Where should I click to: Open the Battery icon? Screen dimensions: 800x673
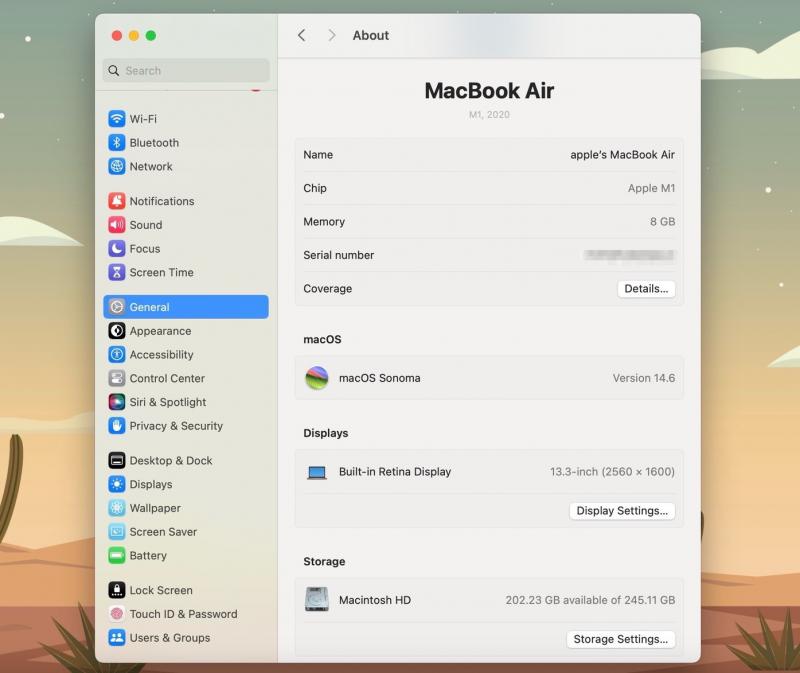point(116,555)
